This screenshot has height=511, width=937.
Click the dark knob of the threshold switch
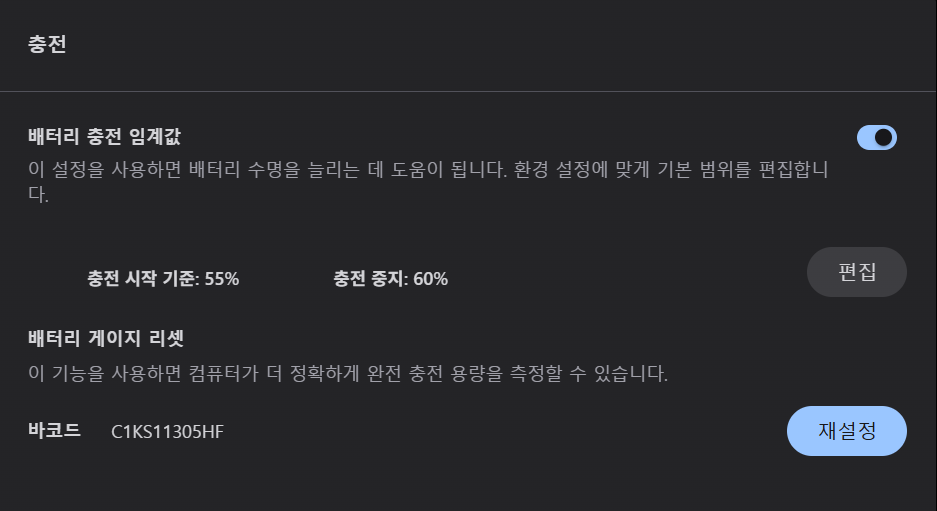pyautogui.click(x=883, y=138)
